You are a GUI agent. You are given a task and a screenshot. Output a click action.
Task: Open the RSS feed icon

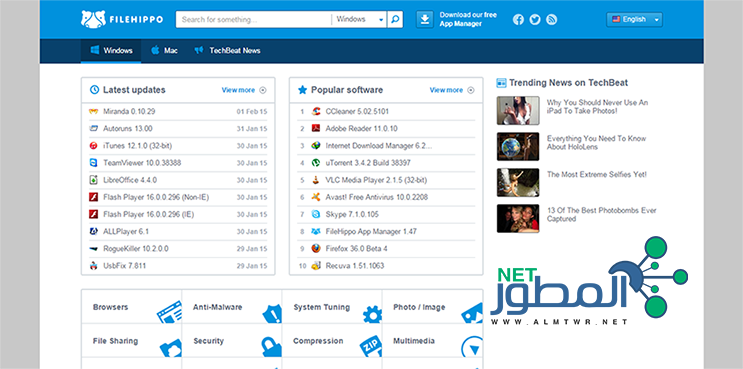[551, 19]
